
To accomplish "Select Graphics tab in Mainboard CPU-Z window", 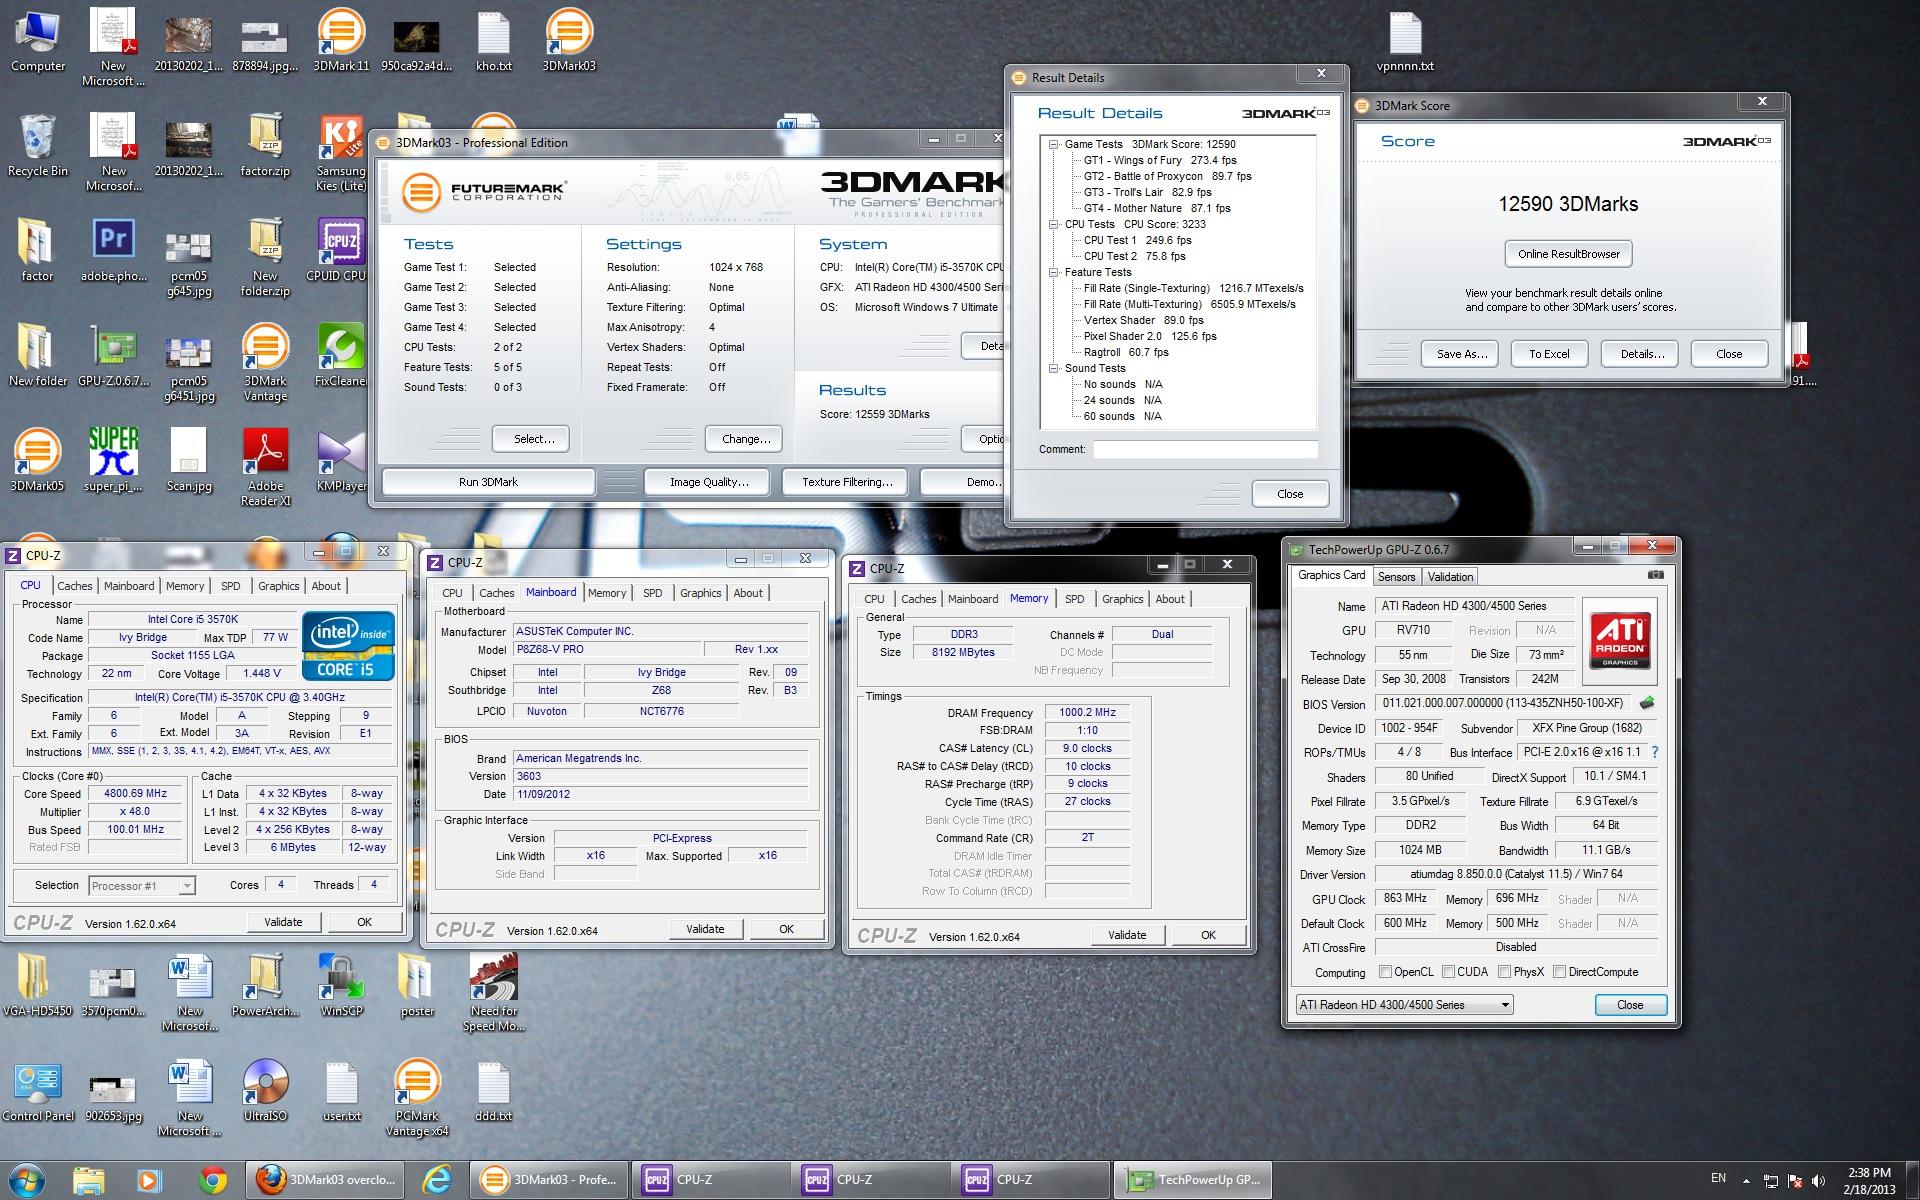I will [700, 593].
